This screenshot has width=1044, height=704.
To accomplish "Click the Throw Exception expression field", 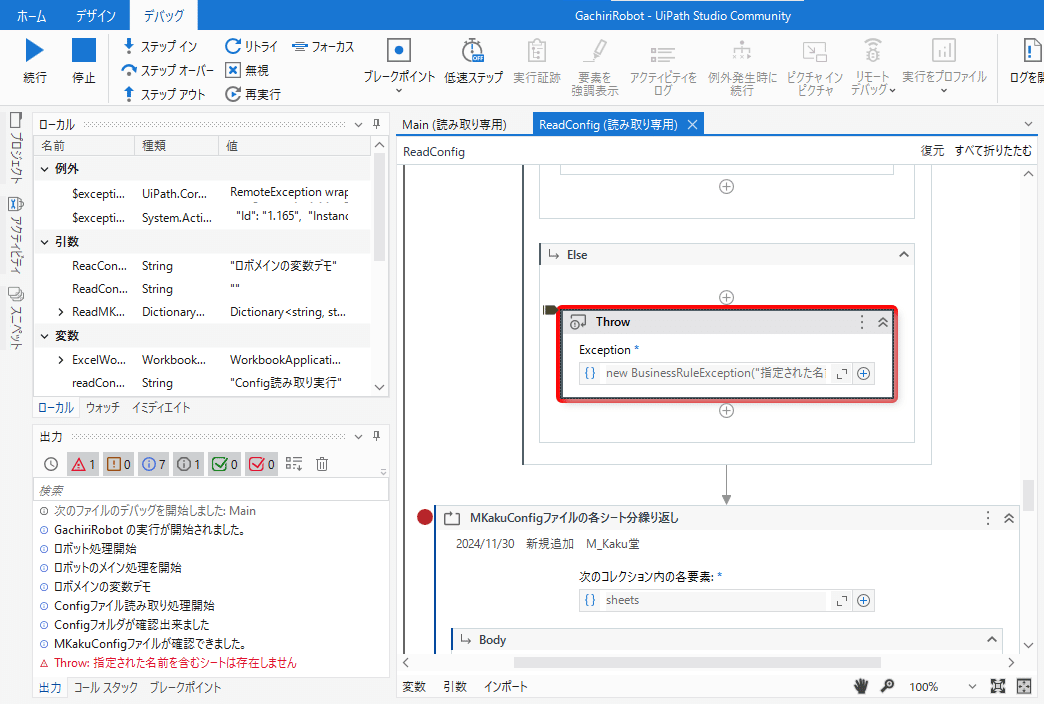I will (715, 374).
